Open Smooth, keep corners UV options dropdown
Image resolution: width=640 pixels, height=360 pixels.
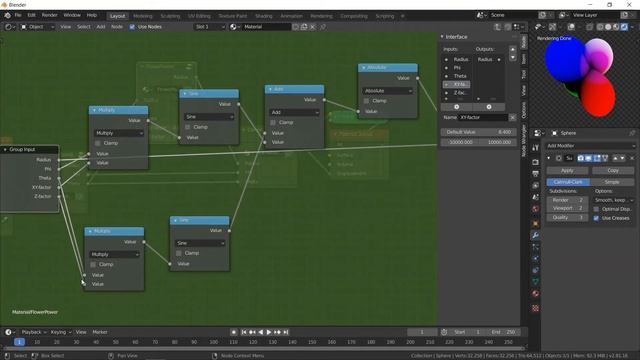614,200
